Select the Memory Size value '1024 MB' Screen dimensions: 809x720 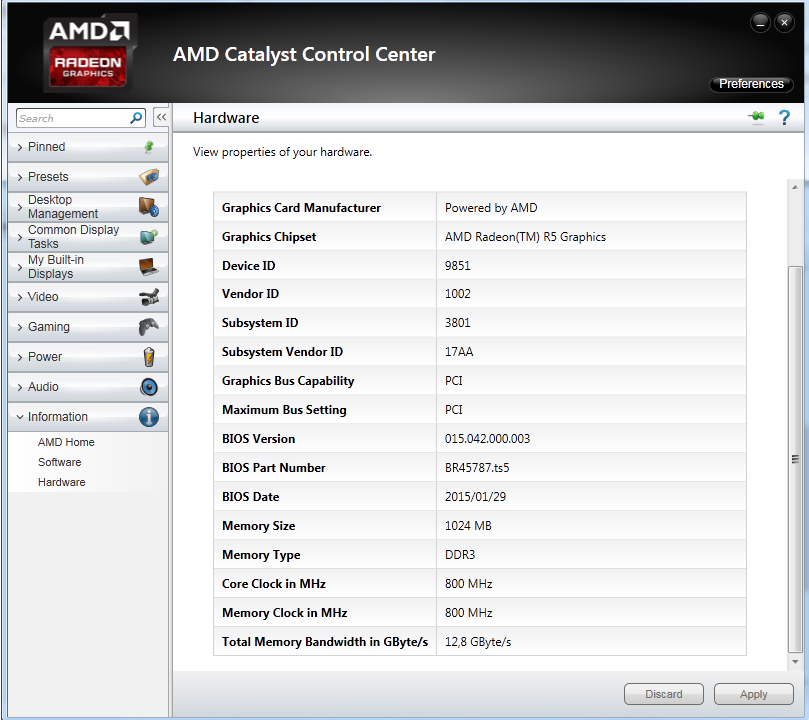[468, 526]
